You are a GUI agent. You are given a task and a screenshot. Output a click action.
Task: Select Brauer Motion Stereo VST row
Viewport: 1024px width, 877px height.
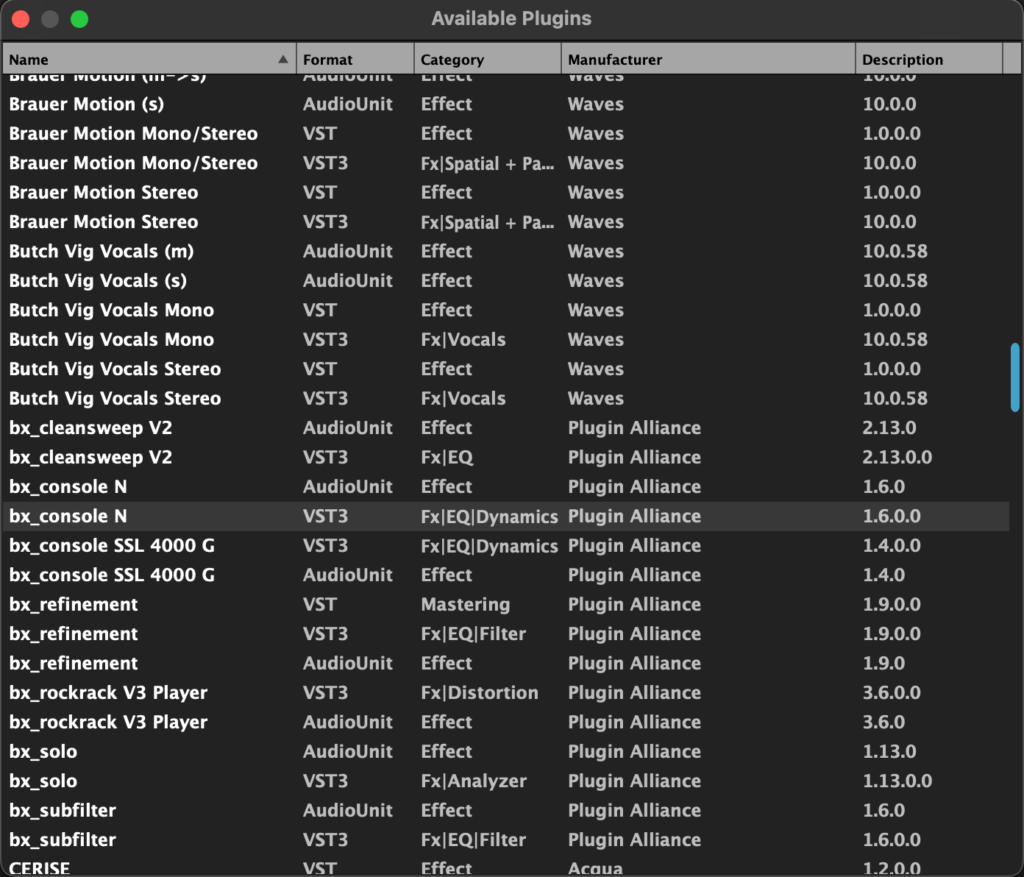click(x=506, y=192)
